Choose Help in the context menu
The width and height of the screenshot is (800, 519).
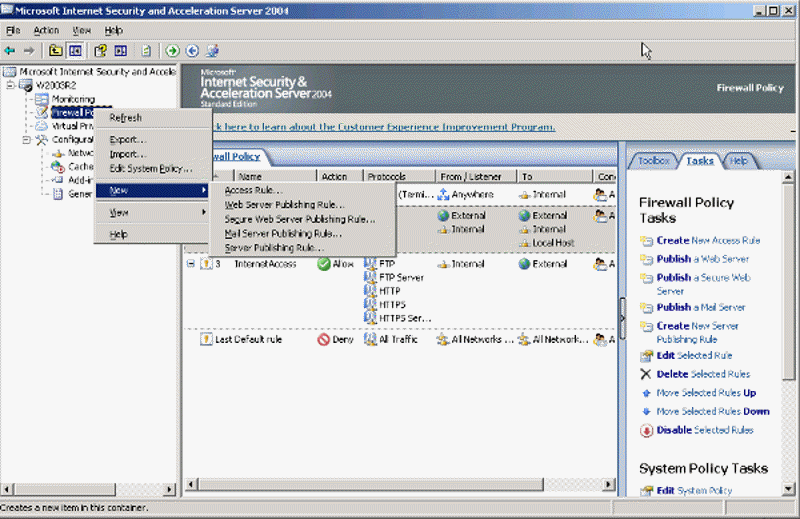[151, 234]
